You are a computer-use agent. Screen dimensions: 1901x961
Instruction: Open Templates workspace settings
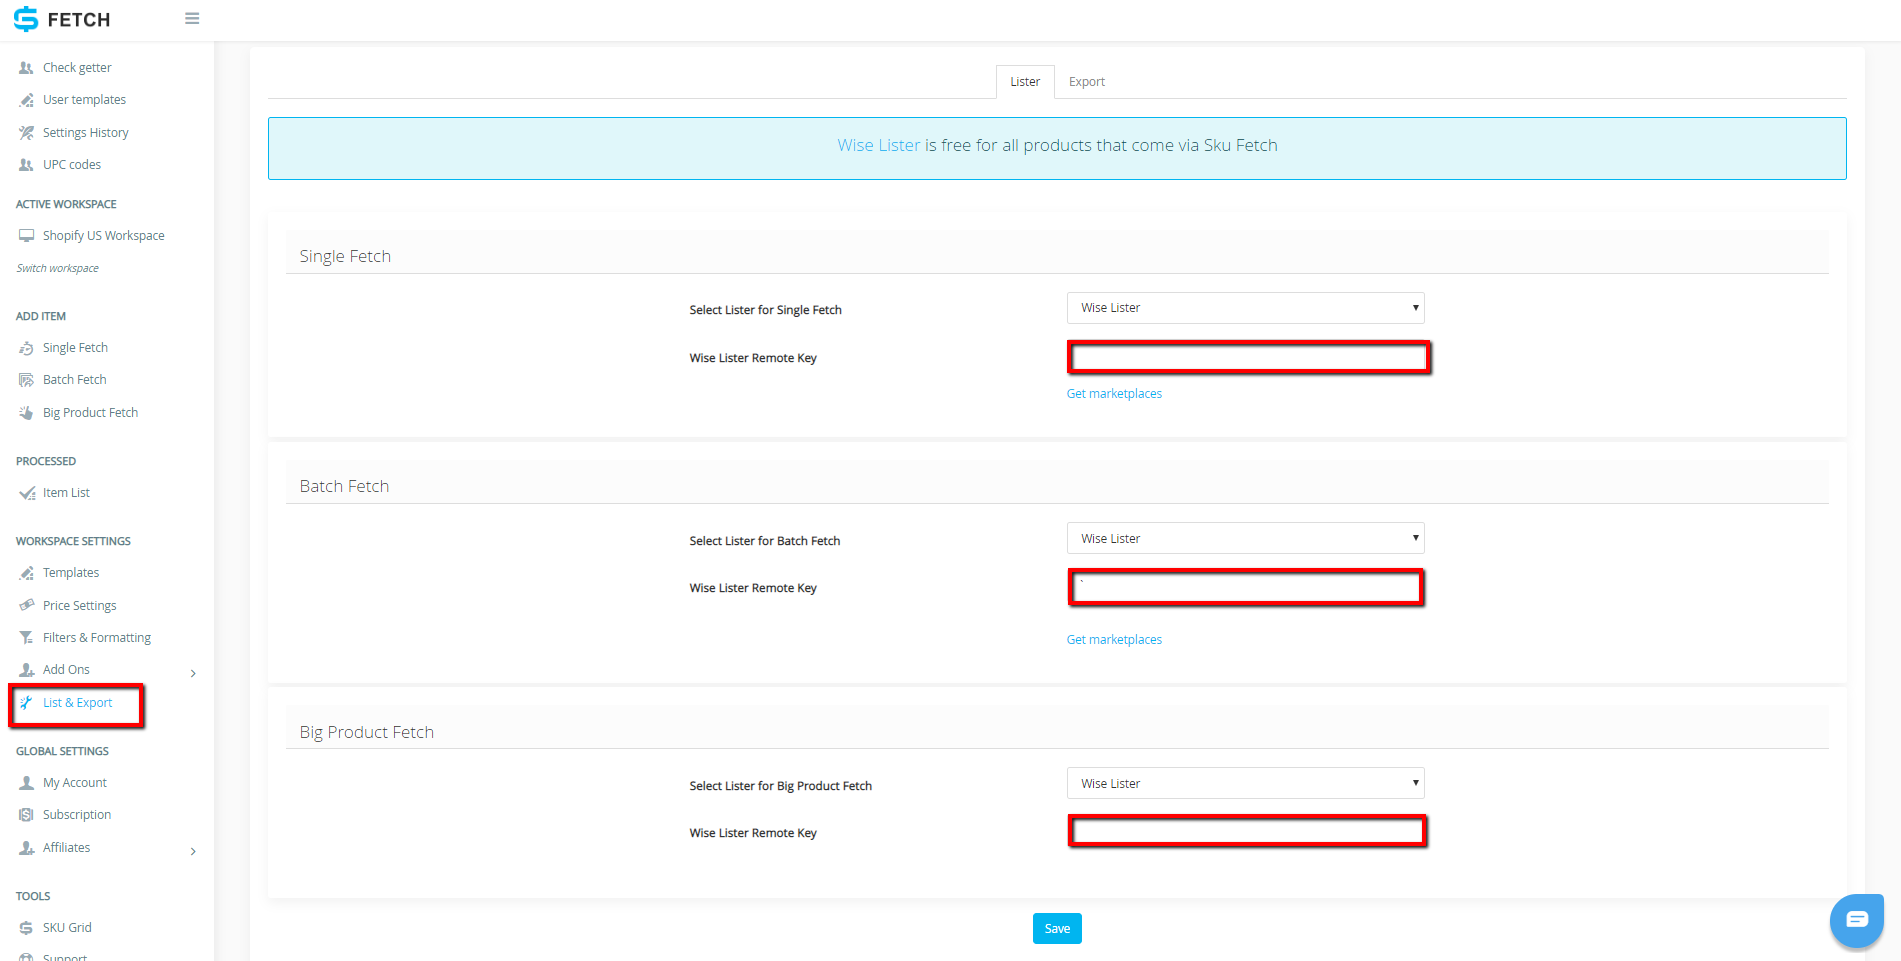click(71, 573)
